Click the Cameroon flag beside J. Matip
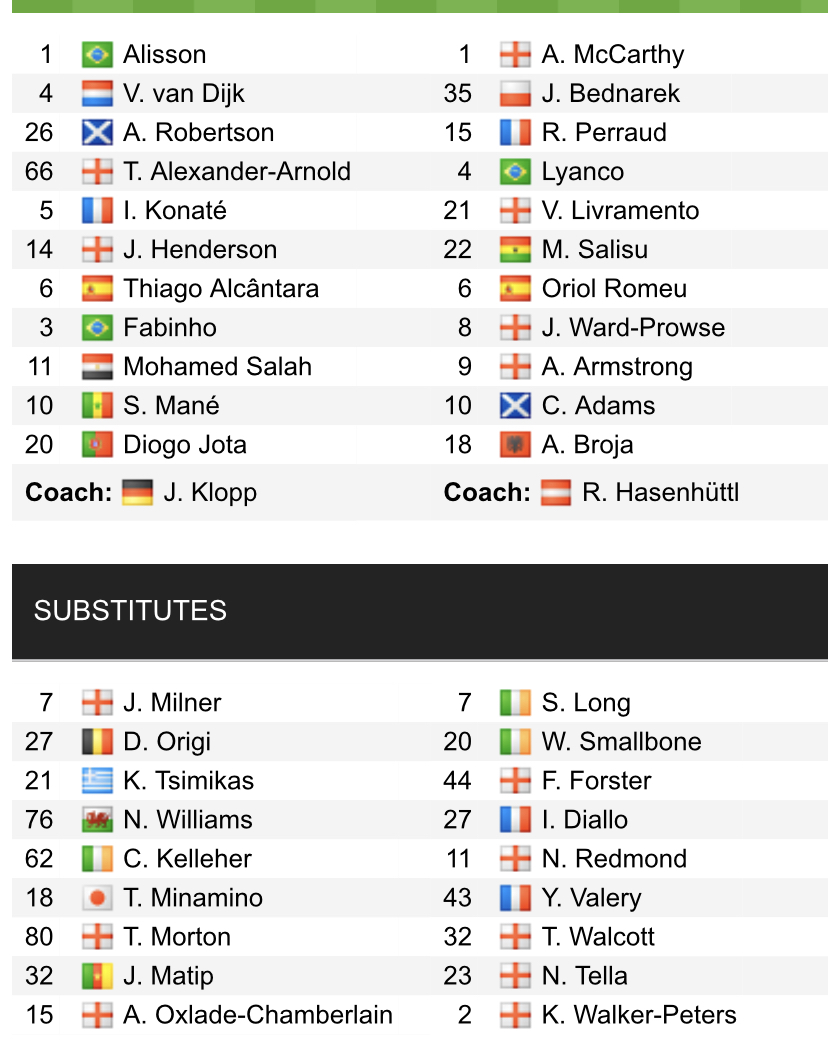 [97, 976]
